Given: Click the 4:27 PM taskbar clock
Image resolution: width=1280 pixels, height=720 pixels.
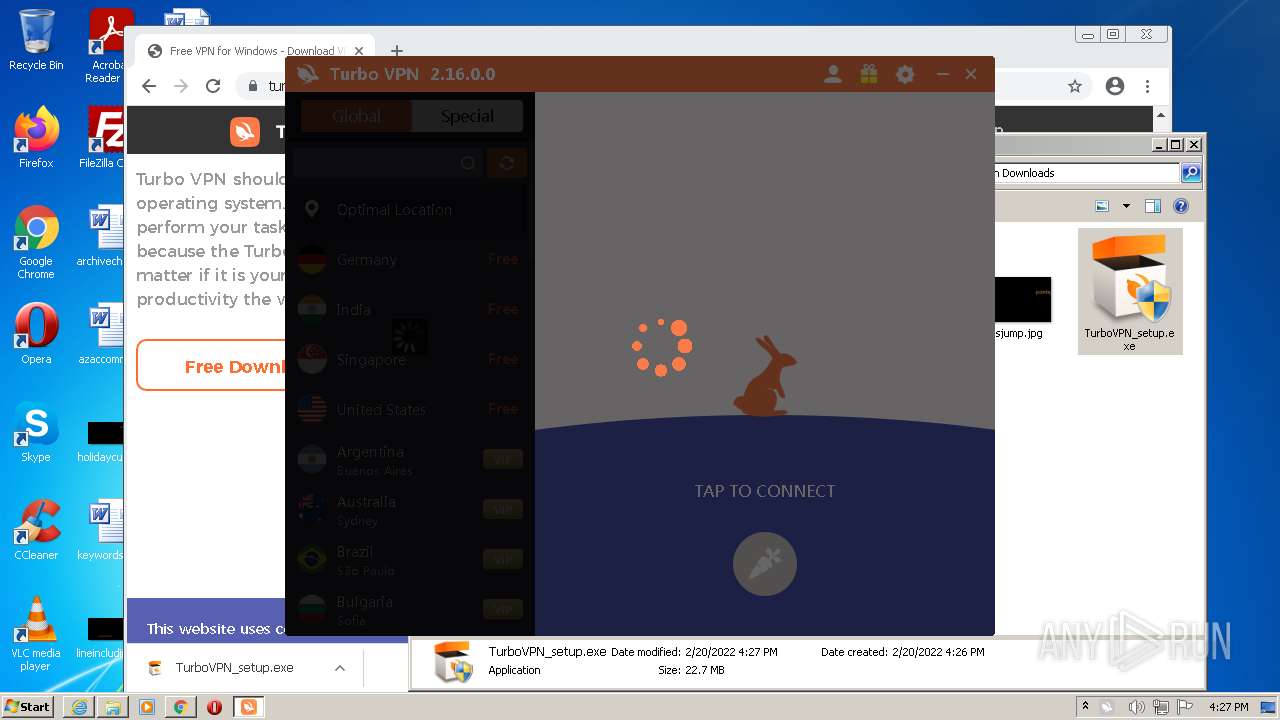Looking at the screenshot, I should coord(1228,707).
